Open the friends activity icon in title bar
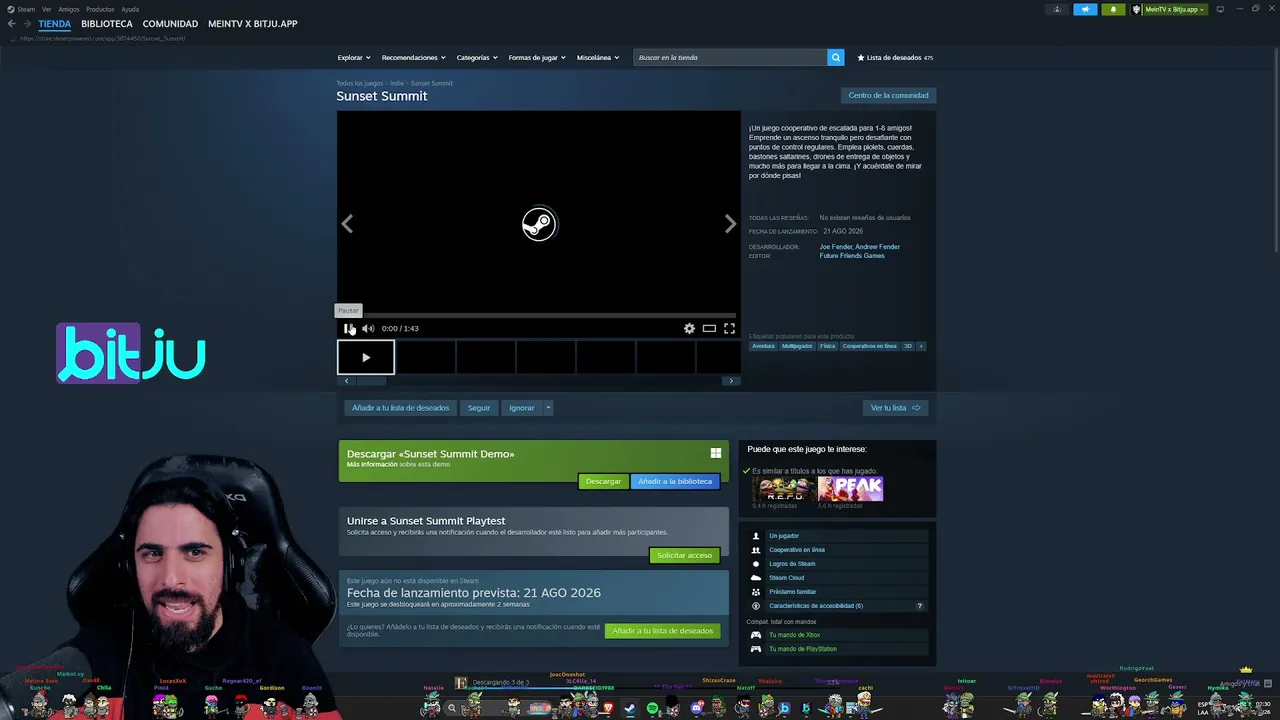Screen dimensions: 1280x720 tap(1057, 9)
